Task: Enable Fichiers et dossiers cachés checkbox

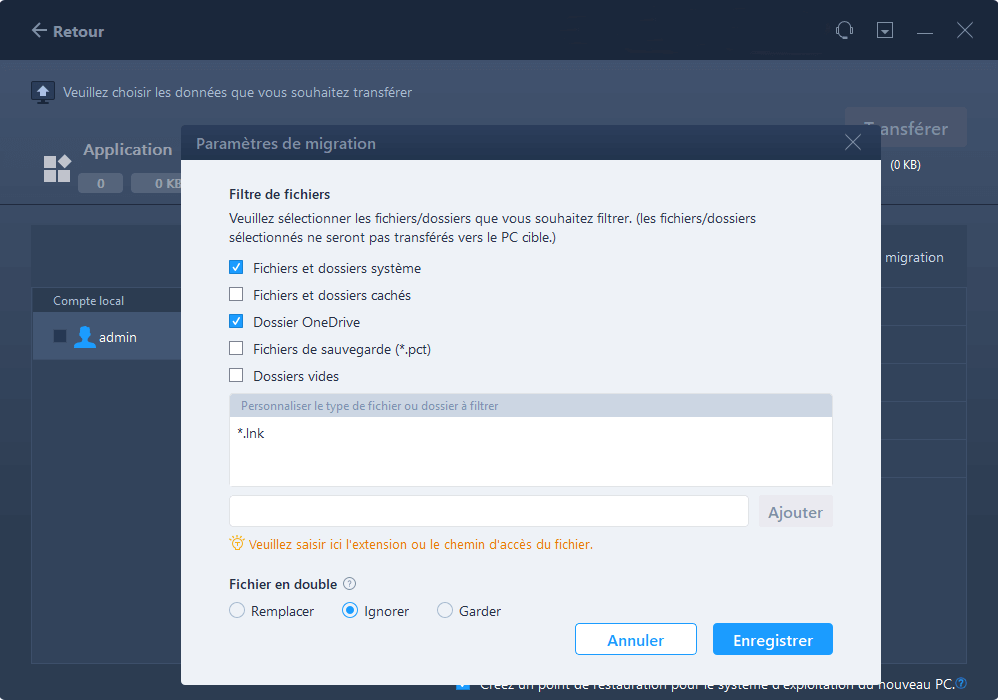Action: tap(236, 295)
